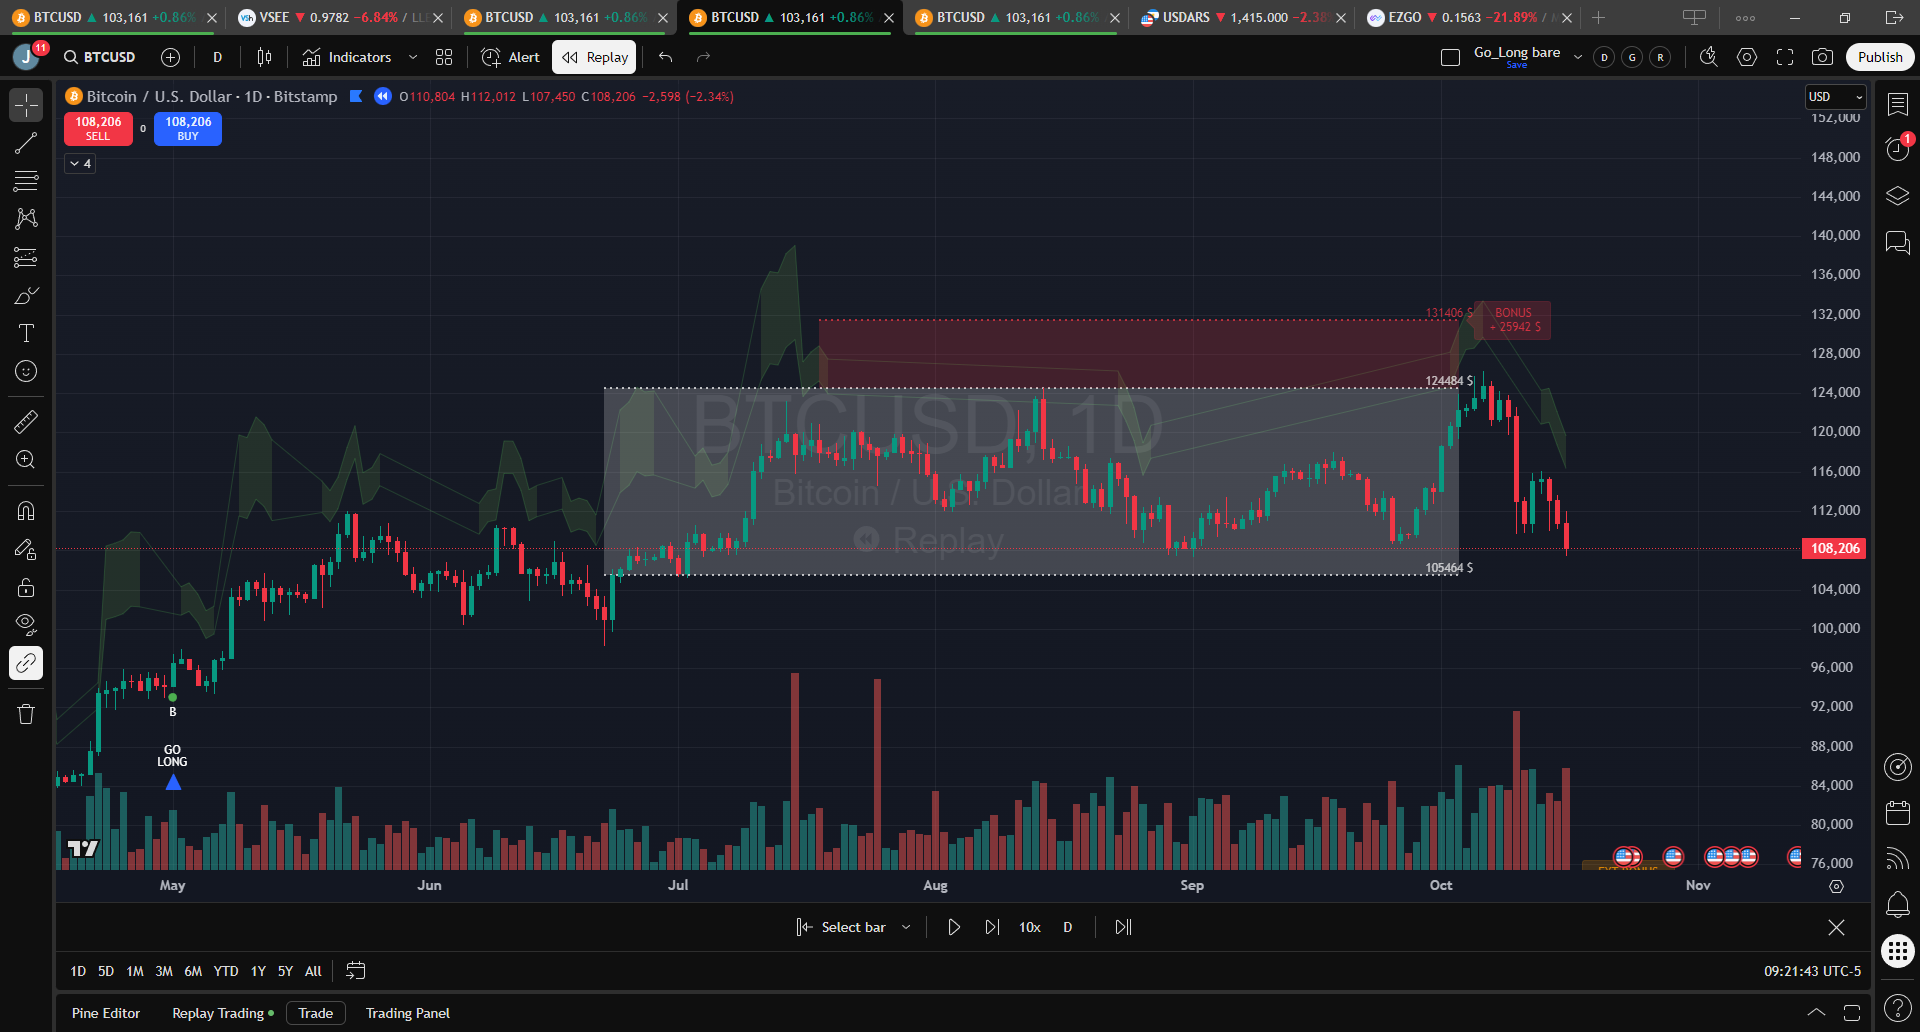Enter fullscreen mode

pos(1785,57)
